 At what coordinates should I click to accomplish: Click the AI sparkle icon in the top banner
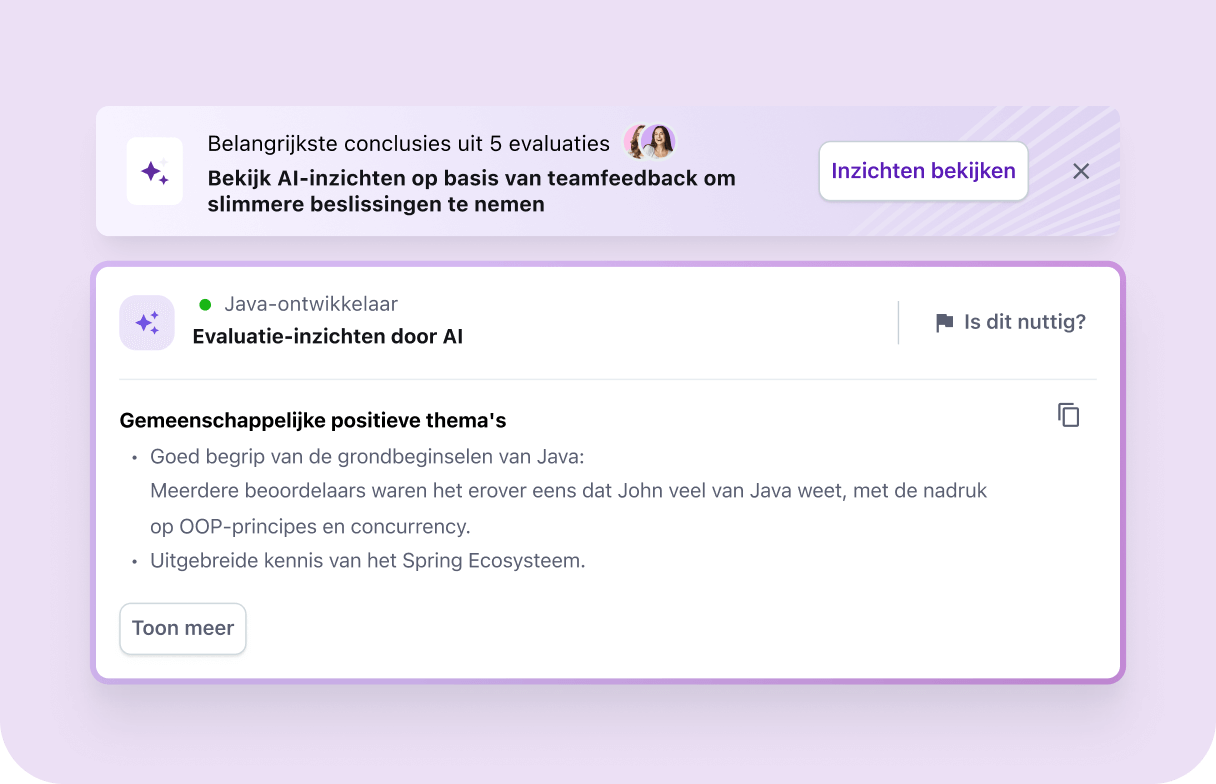point(155,172)
